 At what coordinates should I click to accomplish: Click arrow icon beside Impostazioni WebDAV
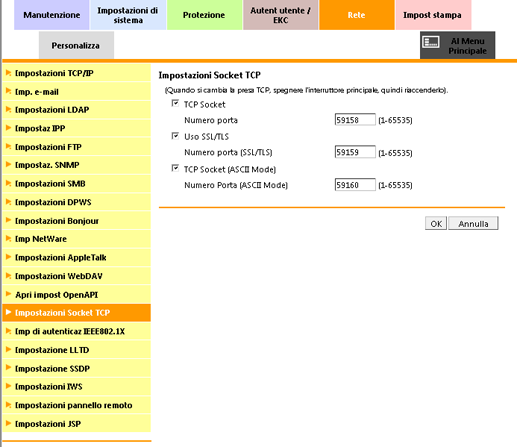[9, 275]
